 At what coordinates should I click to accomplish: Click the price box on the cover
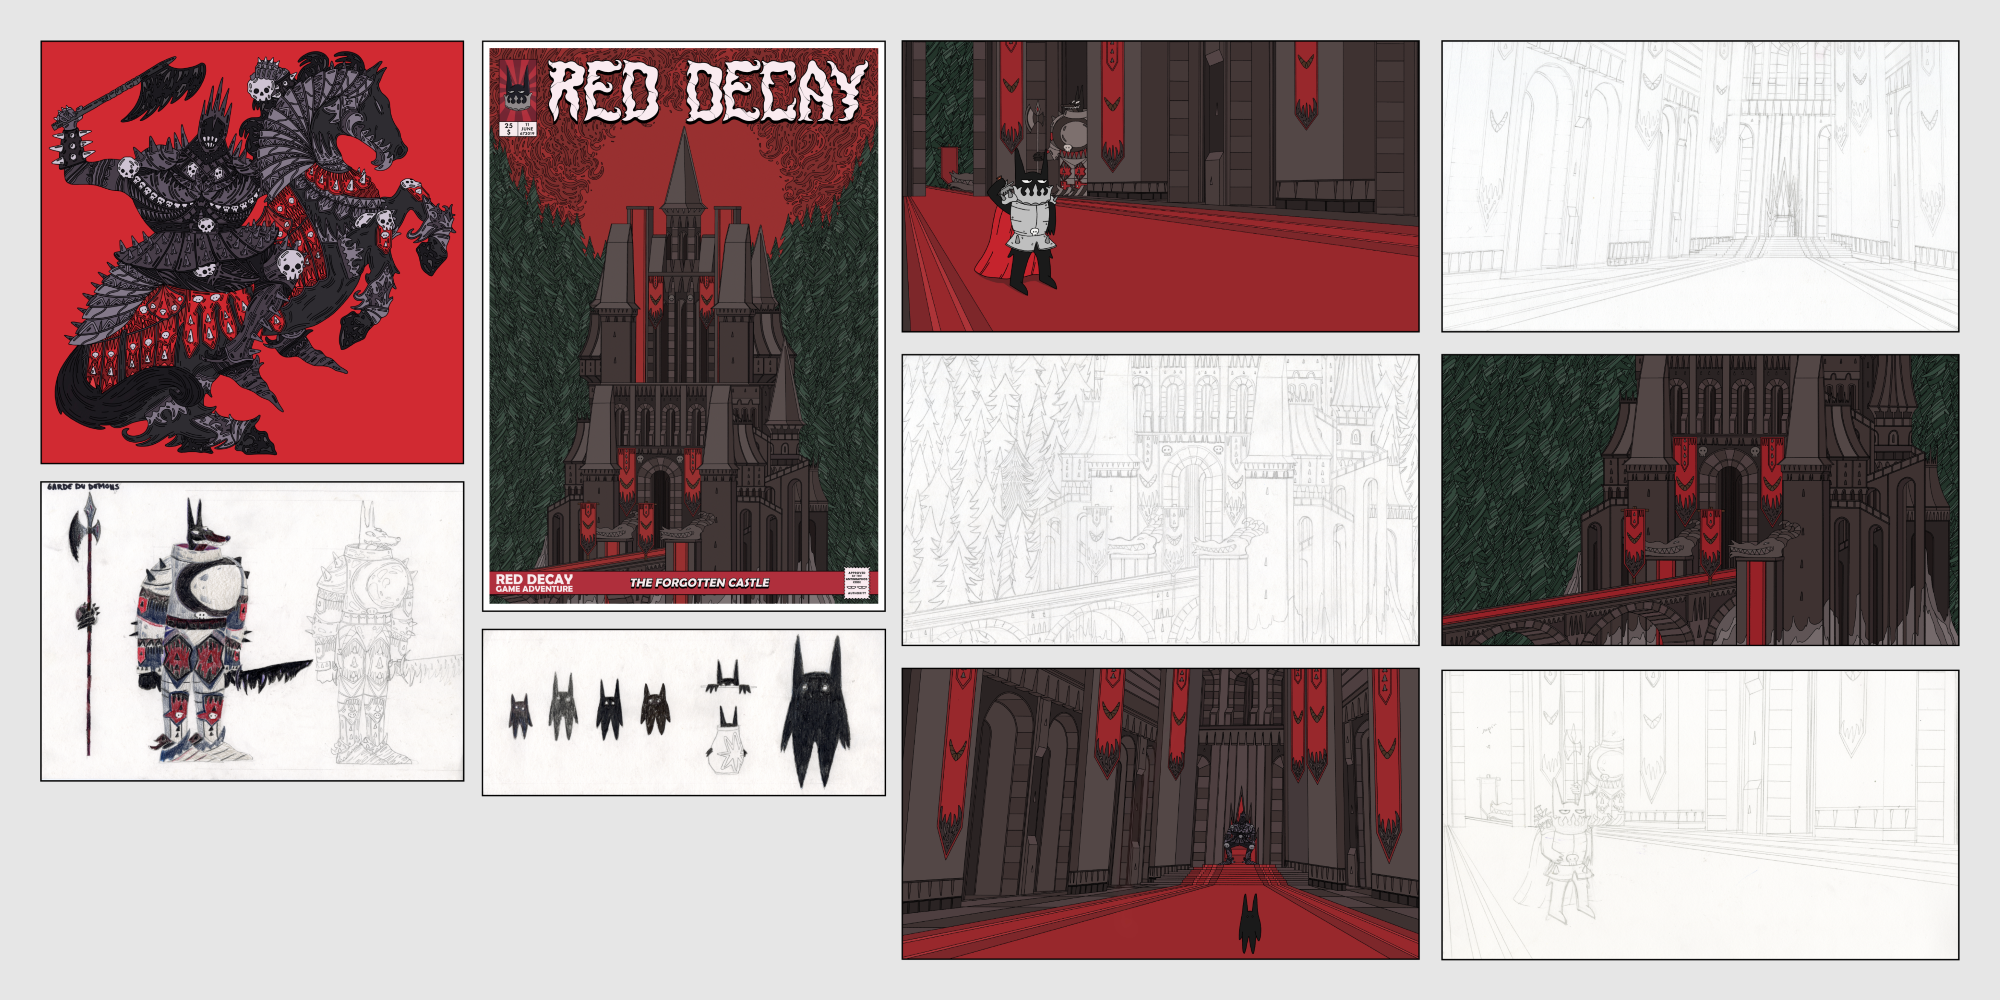coord(507,129)
